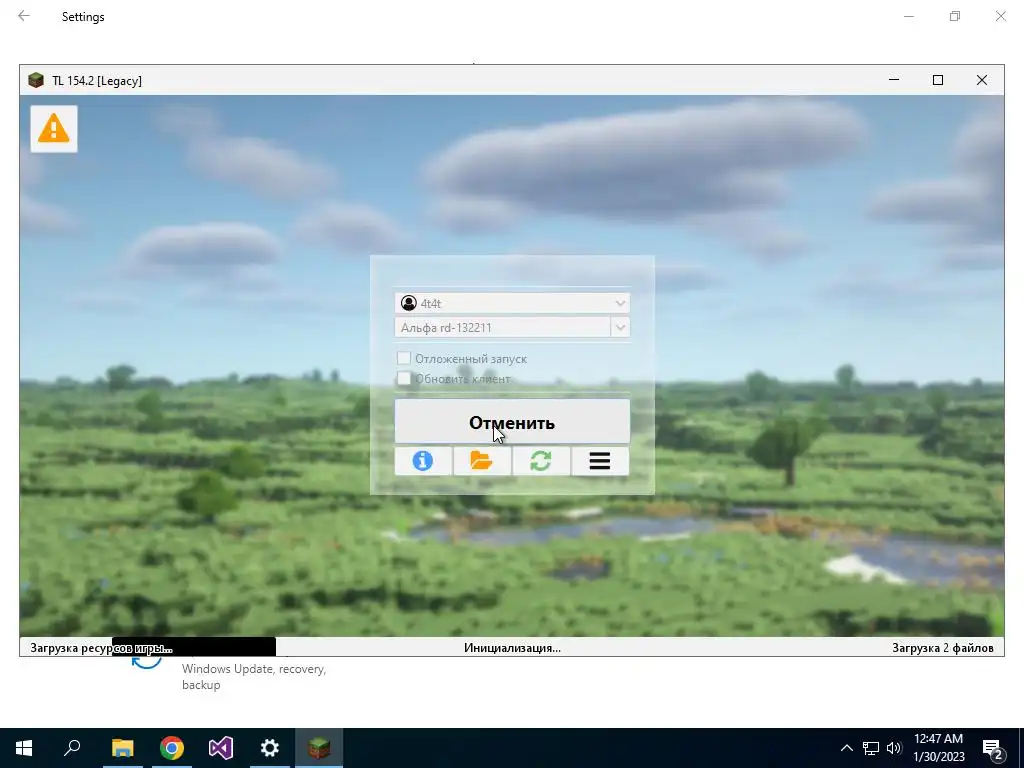Go back with the Settings window arrow
Screen dimensions: 1024x768
pyautogui.click(x=24, y=16)
